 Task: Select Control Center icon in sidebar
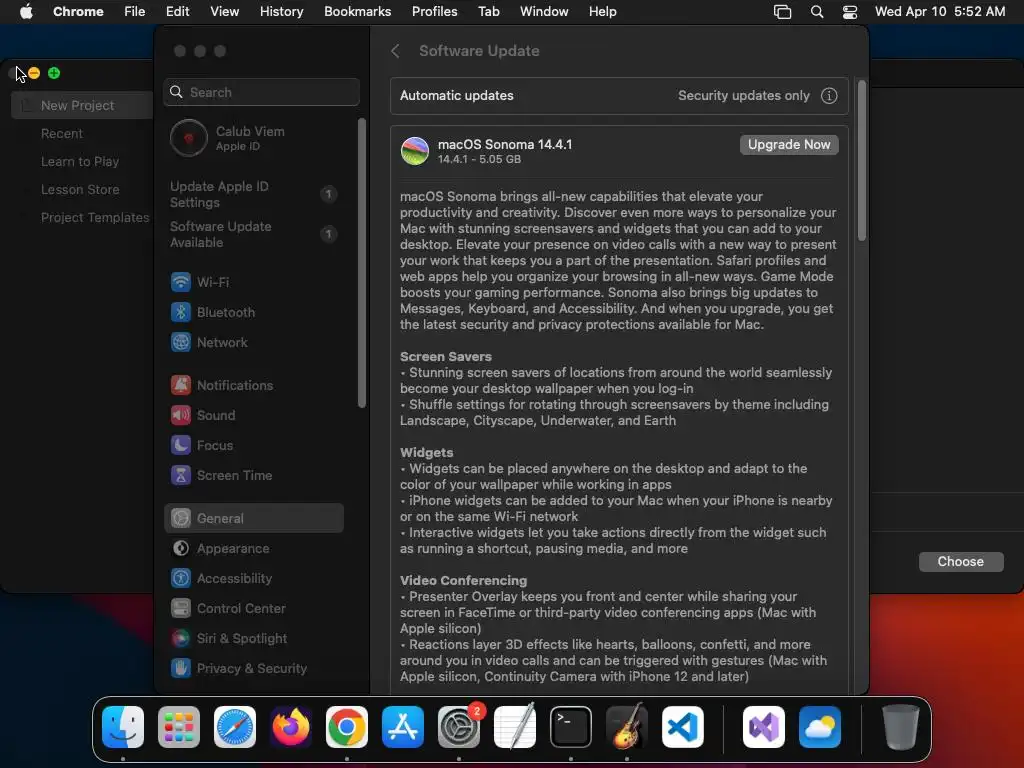[x=181, y=609]
